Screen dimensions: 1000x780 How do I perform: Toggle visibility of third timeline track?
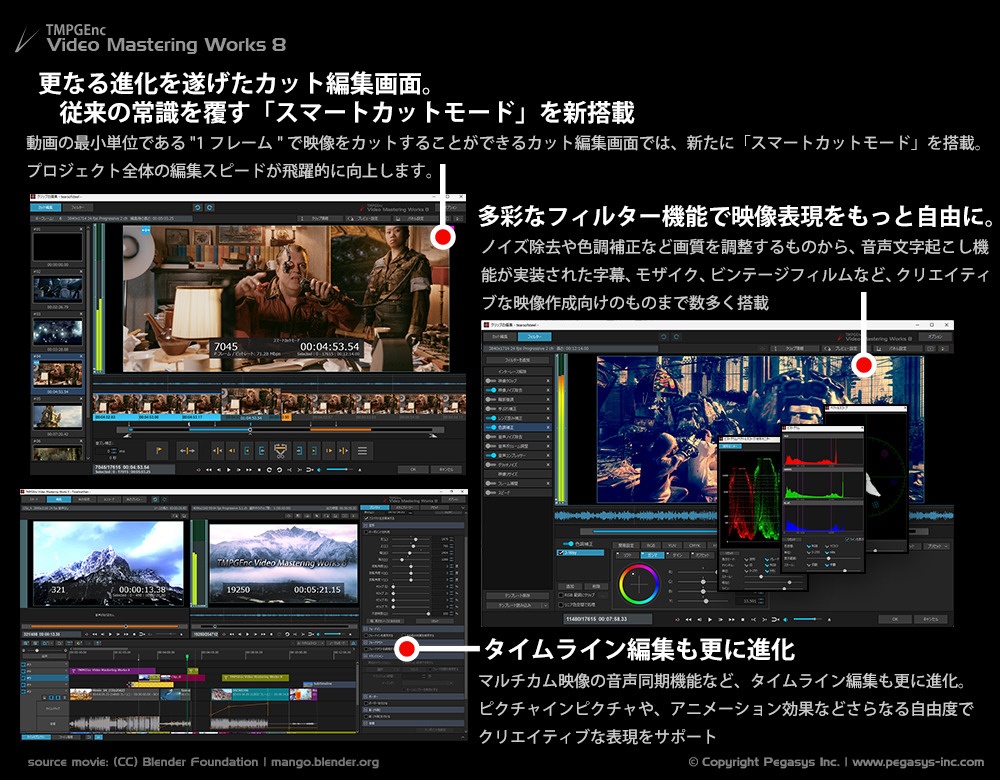coord(24,678)
